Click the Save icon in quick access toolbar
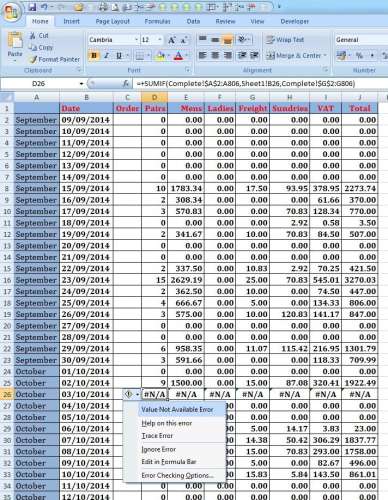The height and width of the screenshot is (500, 388). click(x=32, y=7)
